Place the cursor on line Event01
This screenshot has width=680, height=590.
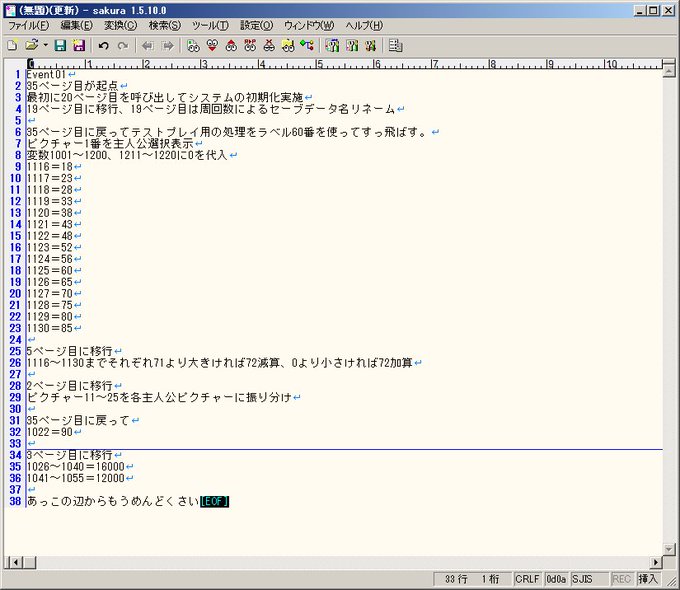coord(46,74)
